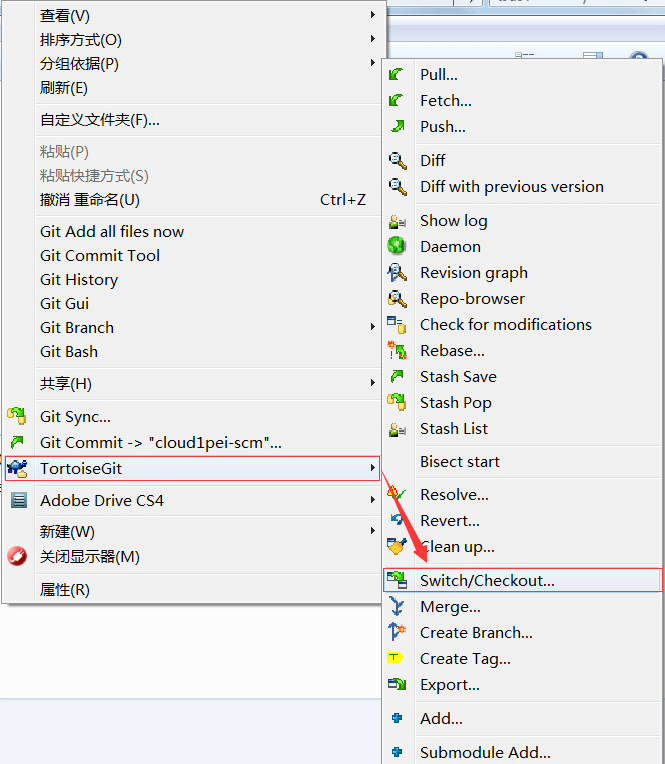Click the Create Branch icon
665x764 pixels.
pos(397,631)
